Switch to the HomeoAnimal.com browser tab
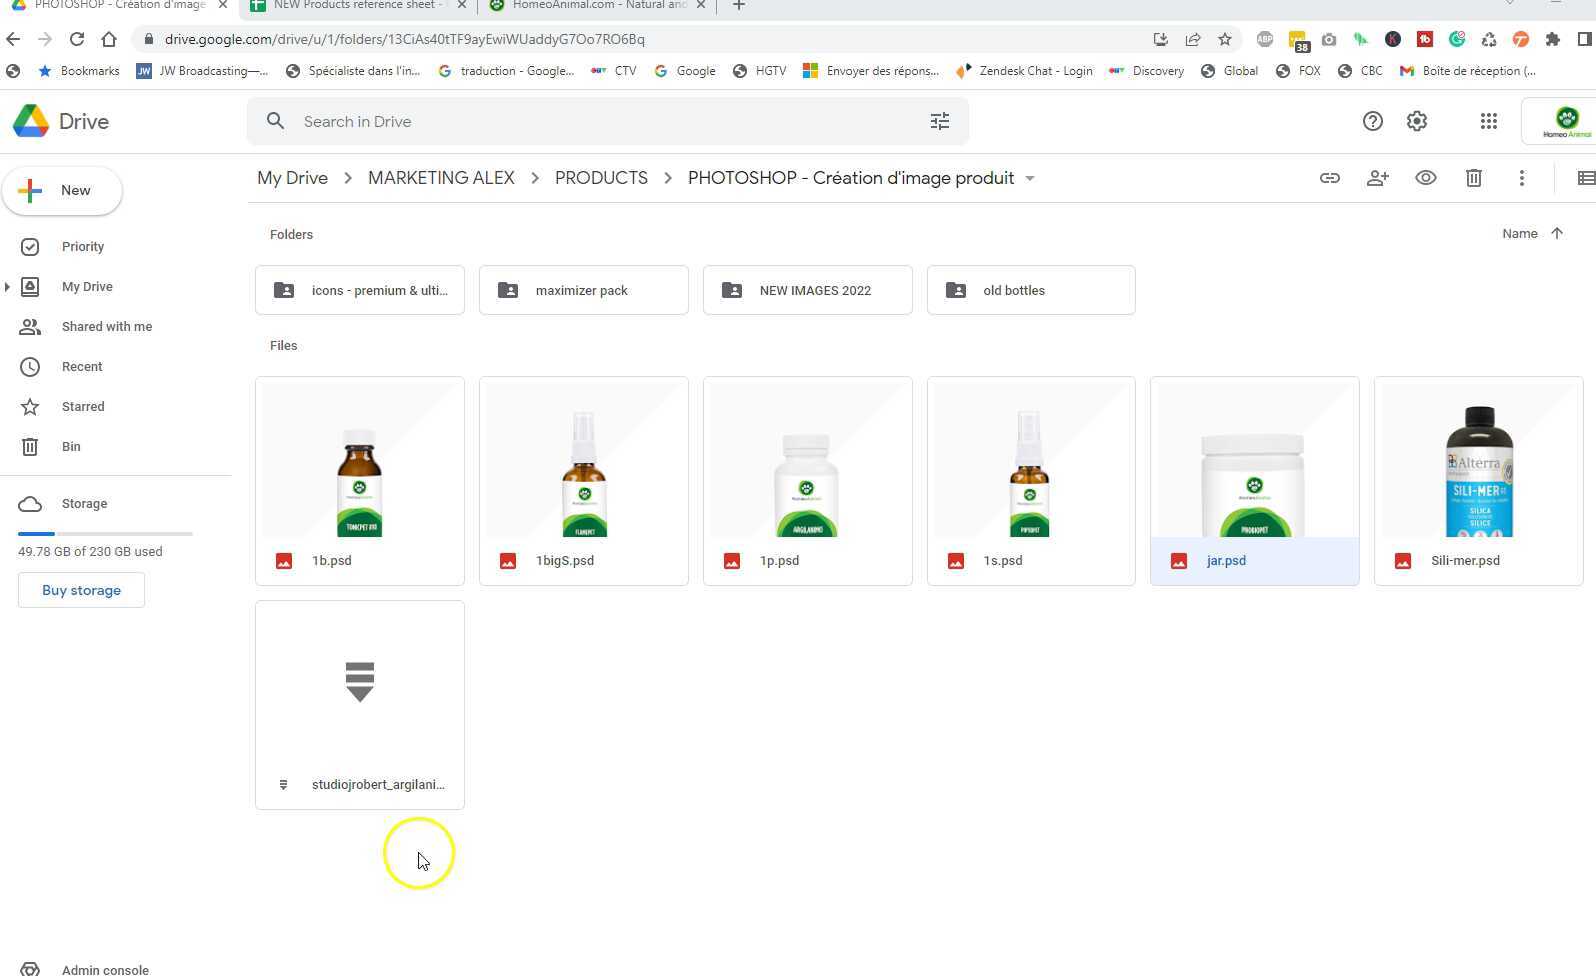 (597, 5)
